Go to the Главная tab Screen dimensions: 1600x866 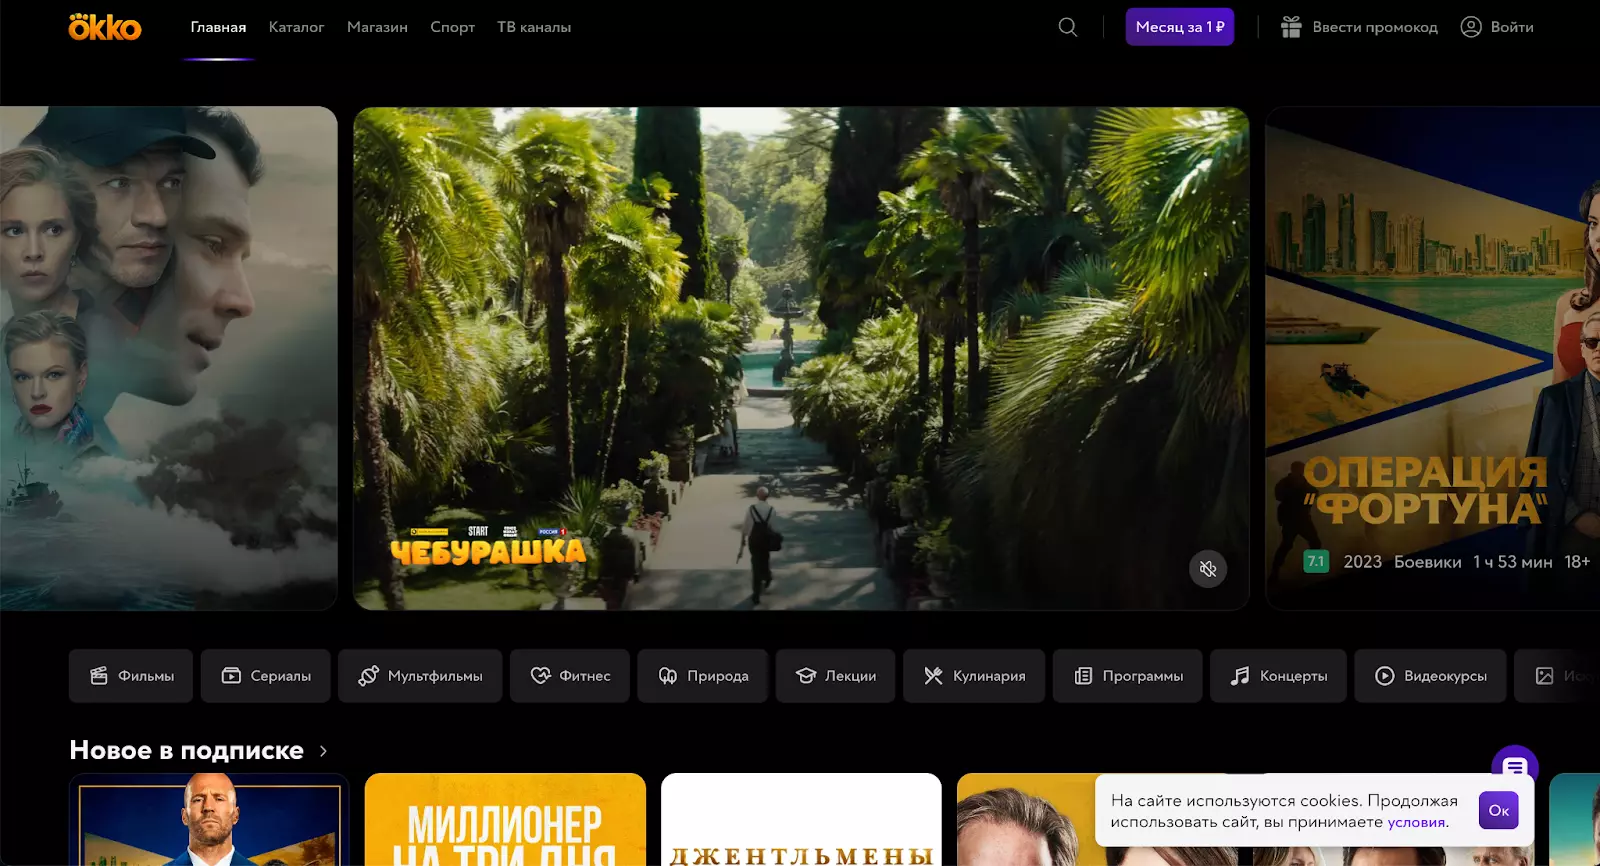(218, 27)
